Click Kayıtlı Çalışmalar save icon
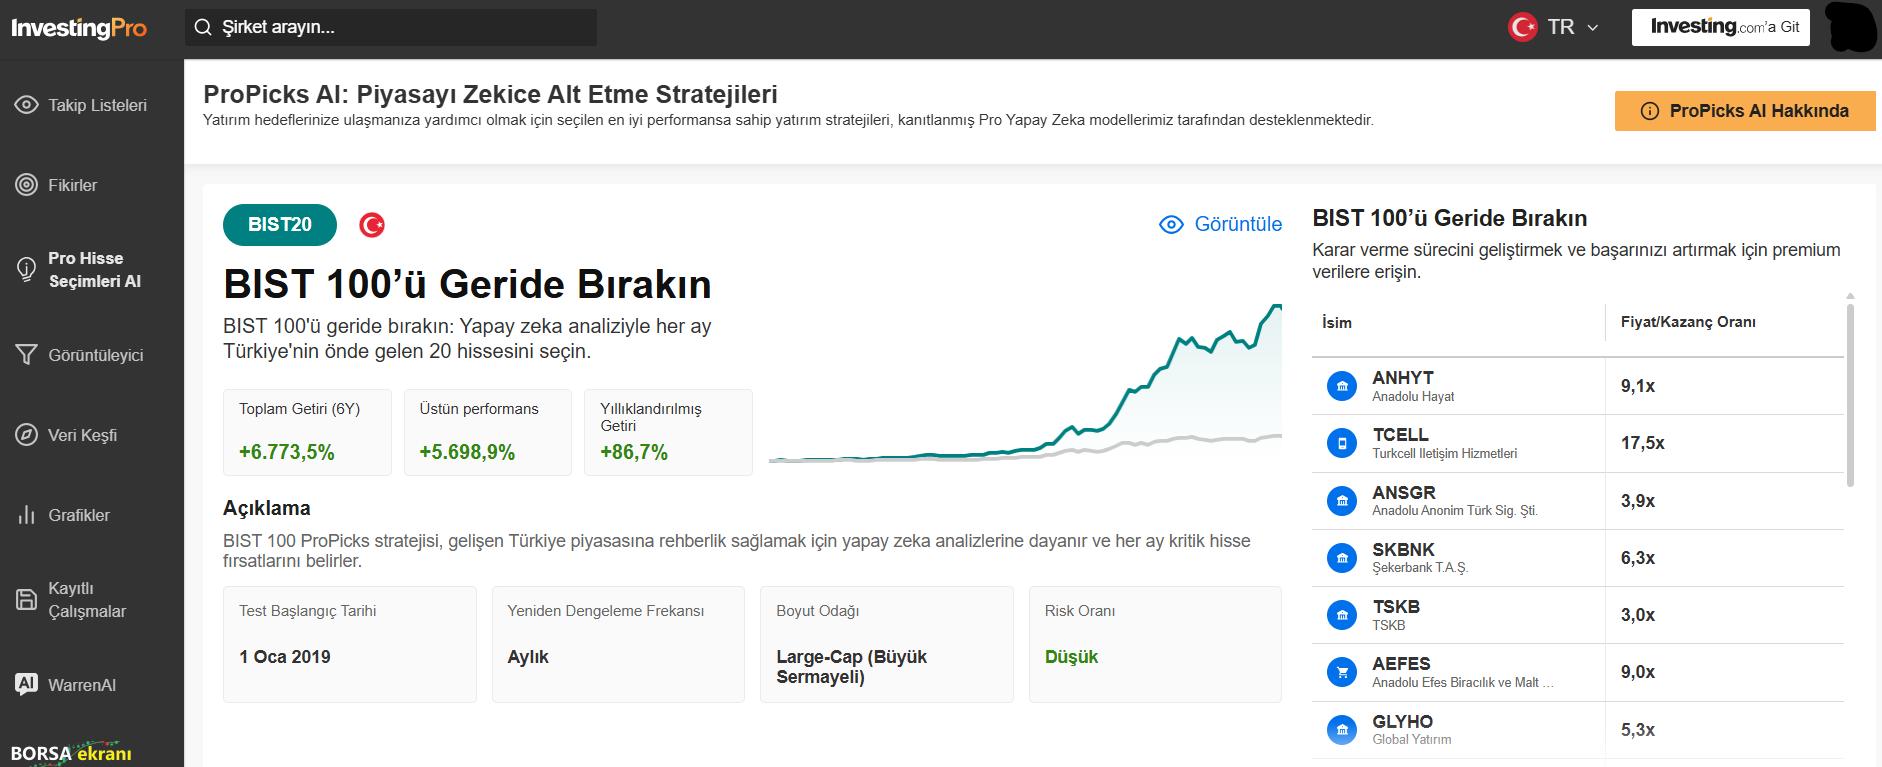 (x=27, y=600)
